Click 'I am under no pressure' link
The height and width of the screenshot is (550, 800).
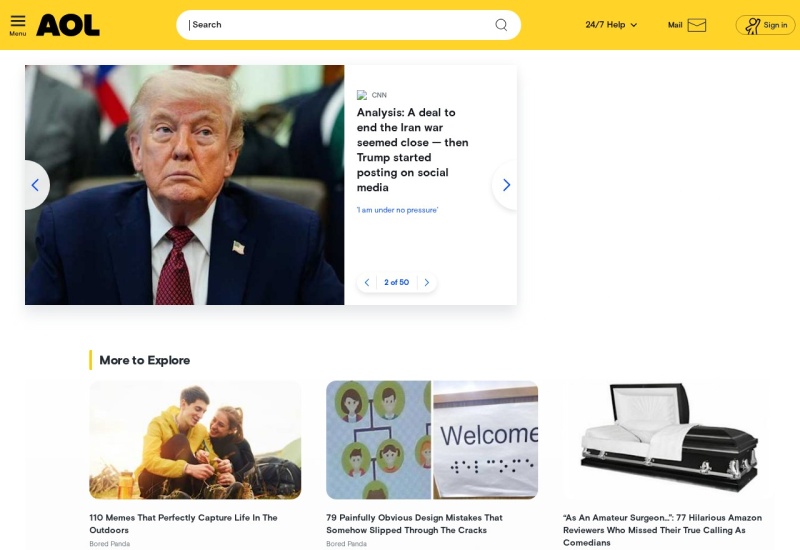(x=397, y=210)
